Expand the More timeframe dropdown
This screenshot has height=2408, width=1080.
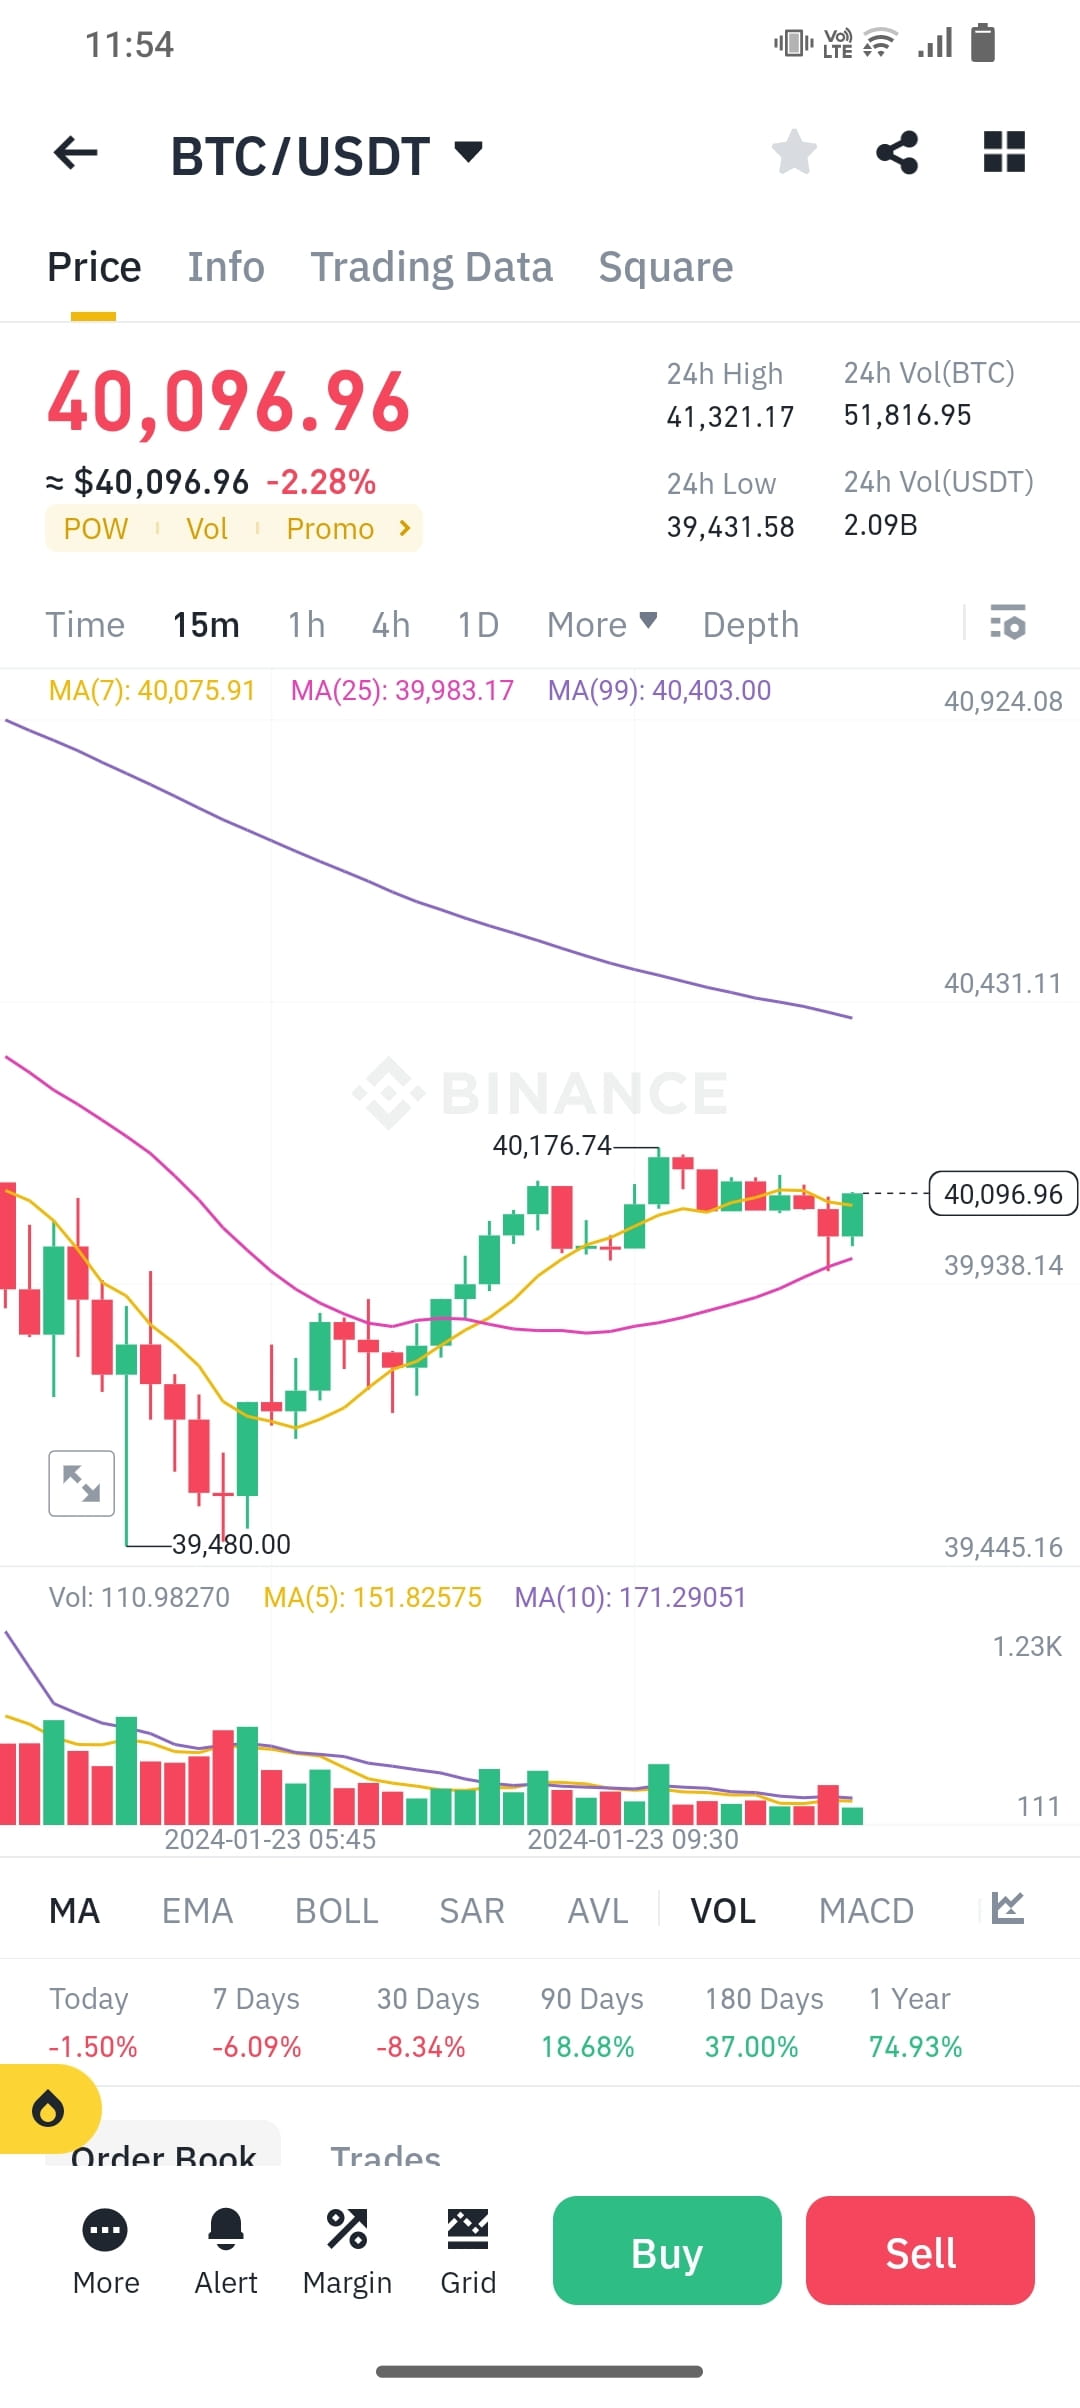tap(601, 624)
